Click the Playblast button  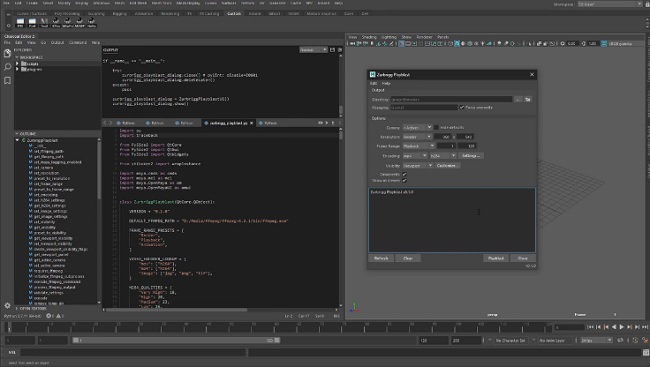[496, 258]
